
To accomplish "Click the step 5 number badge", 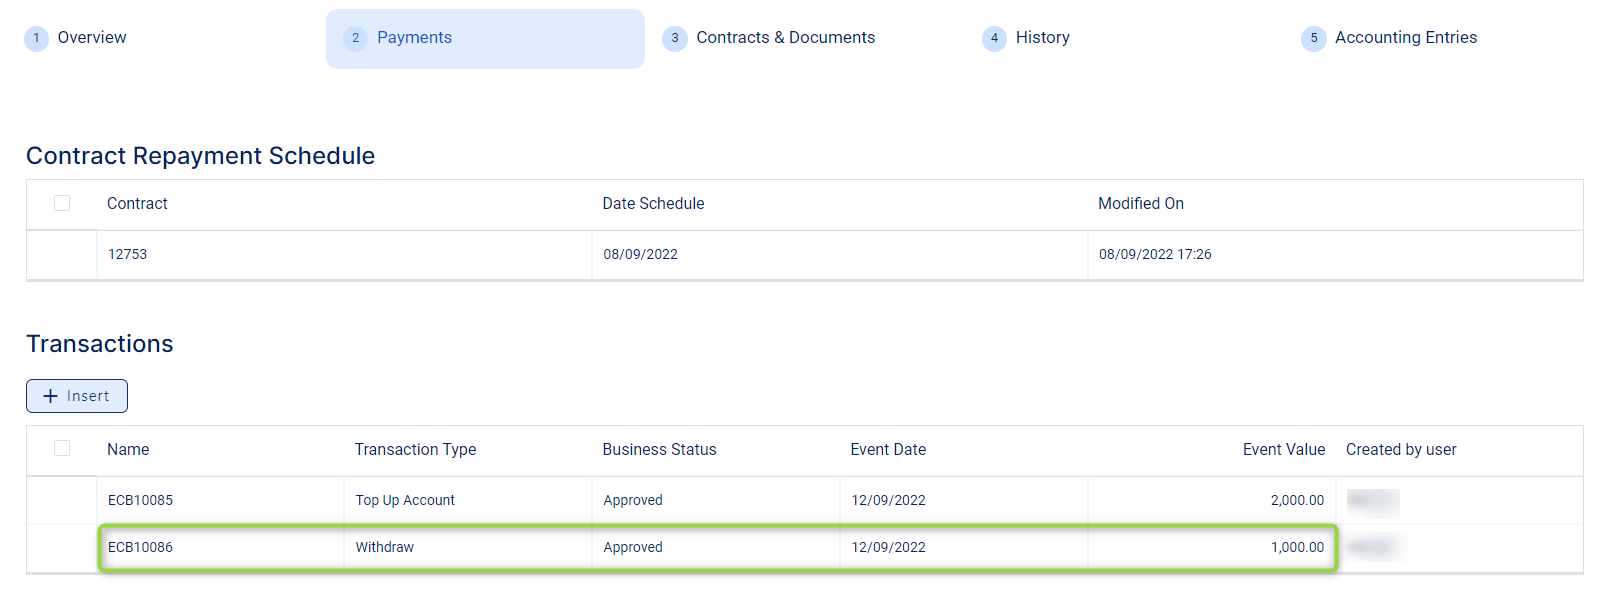I will point(1314,38).
